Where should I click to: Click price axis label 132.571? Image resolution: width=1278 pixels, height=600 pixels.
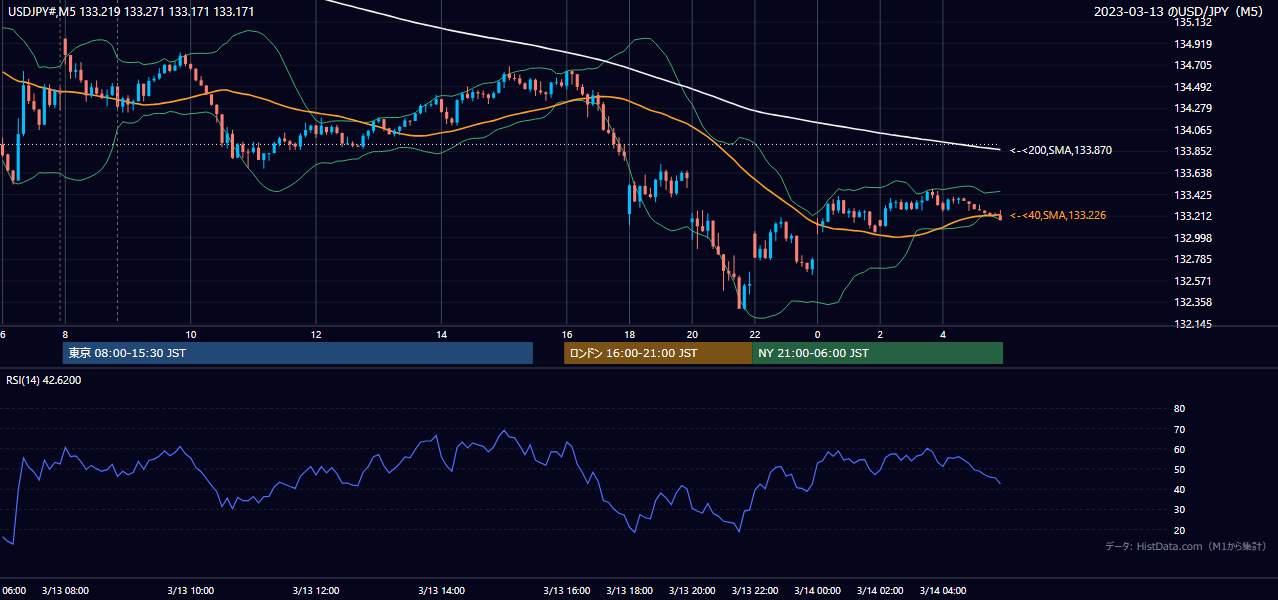point(1193,281)
